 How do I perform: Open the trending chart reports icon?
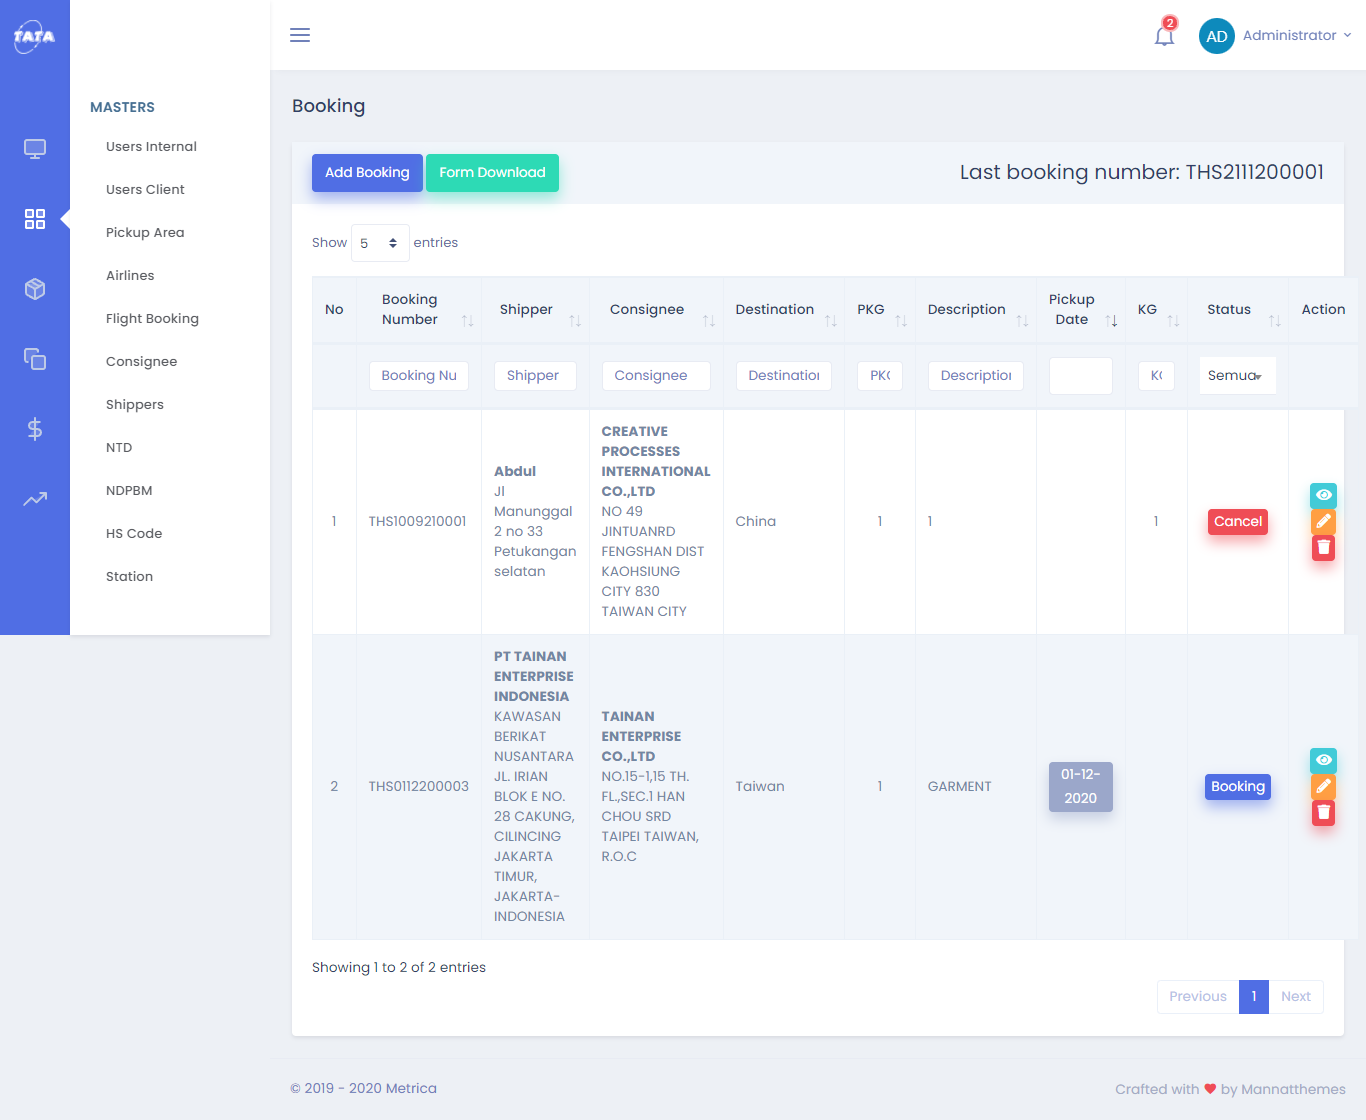click(35, 499)
